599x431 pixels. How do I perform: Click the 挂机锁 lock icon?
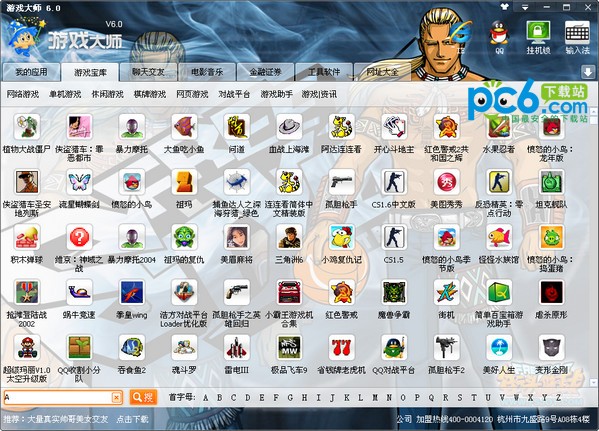pyautogui.click(x=538, y=32)
